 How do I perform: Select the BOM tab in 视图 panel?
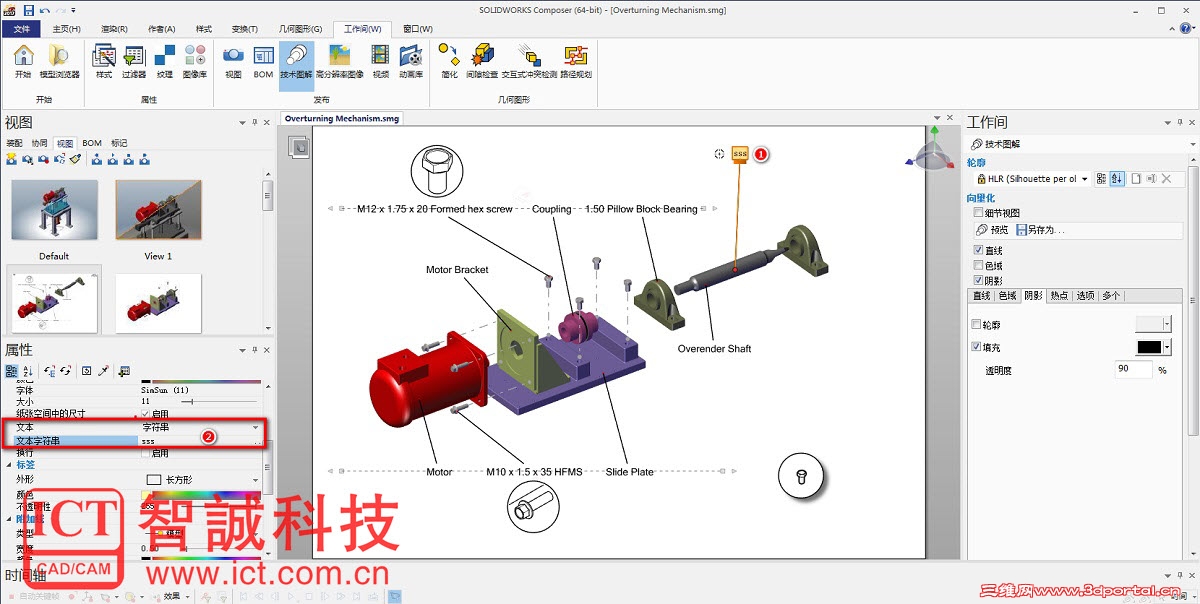pyautogui.click(x=92, y=143)
